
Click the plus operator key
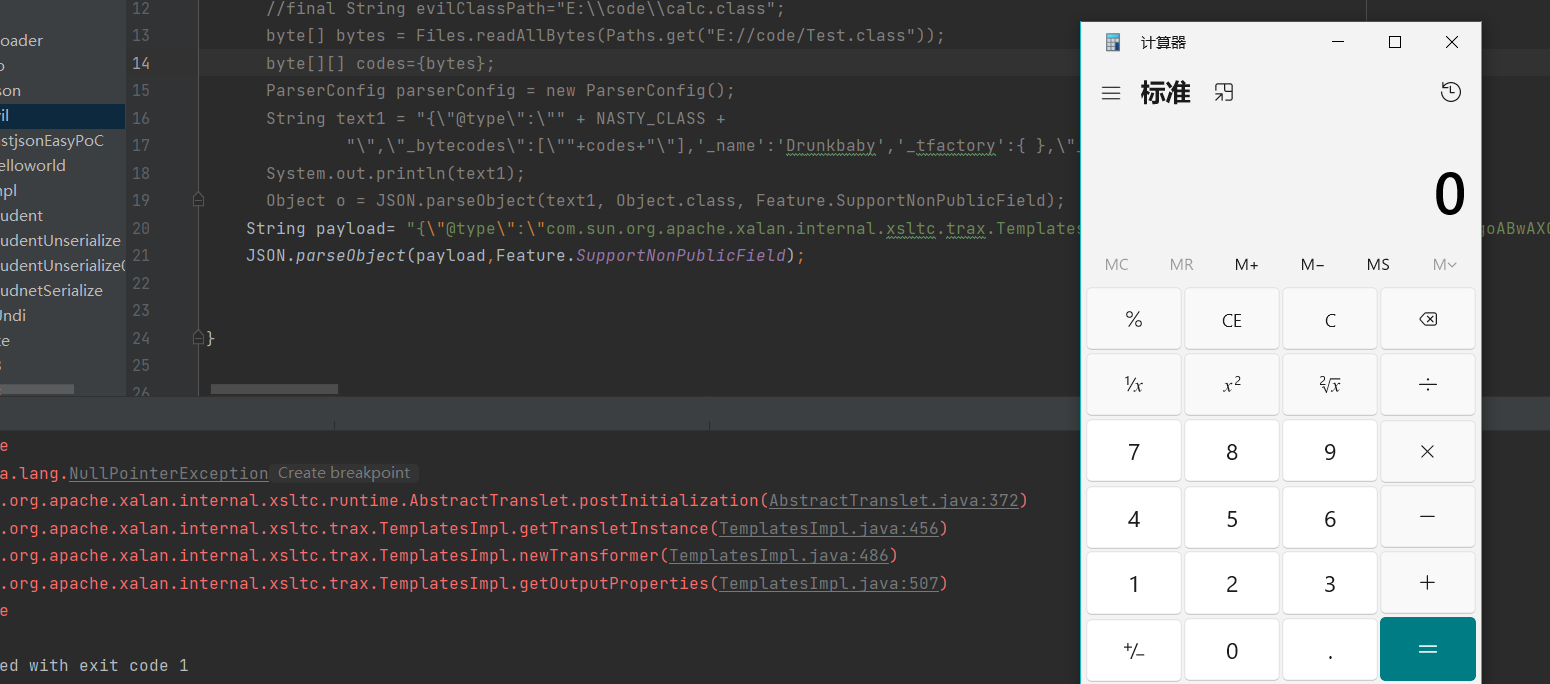1428,583
